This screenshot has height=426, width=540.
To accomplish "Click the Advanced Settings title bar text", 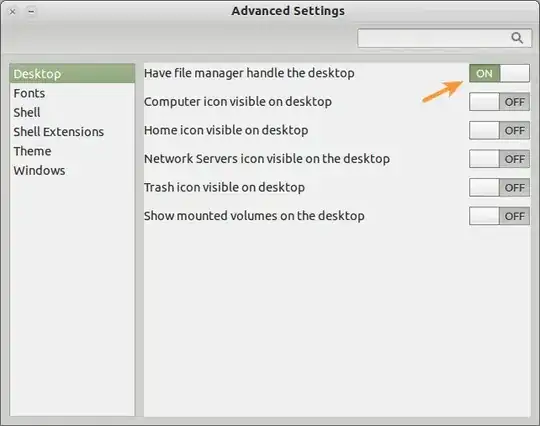I will pos(288,11).
